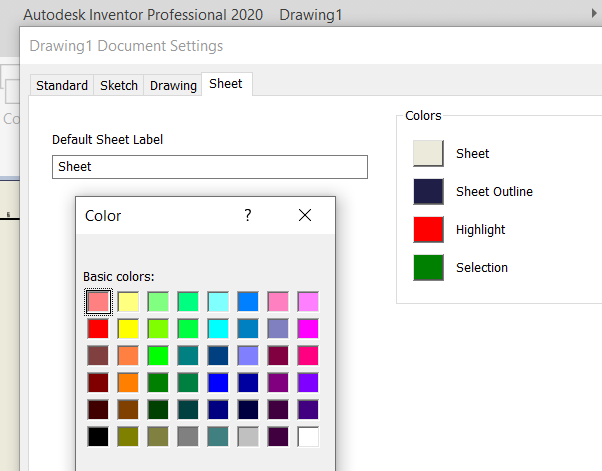
Task: Switch to the Sketch tab
Action: tap(119, 85)
